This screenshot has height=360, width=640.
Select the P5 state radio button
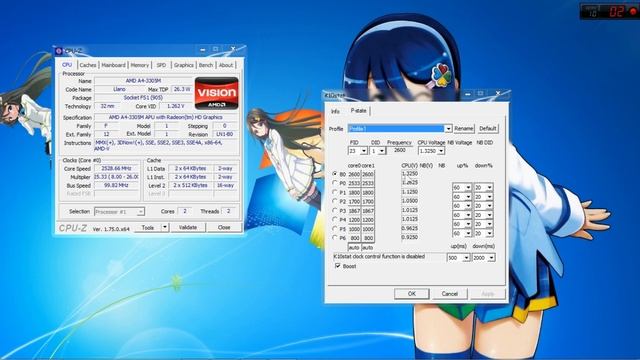pyautogui.click(x=335, y=229)
